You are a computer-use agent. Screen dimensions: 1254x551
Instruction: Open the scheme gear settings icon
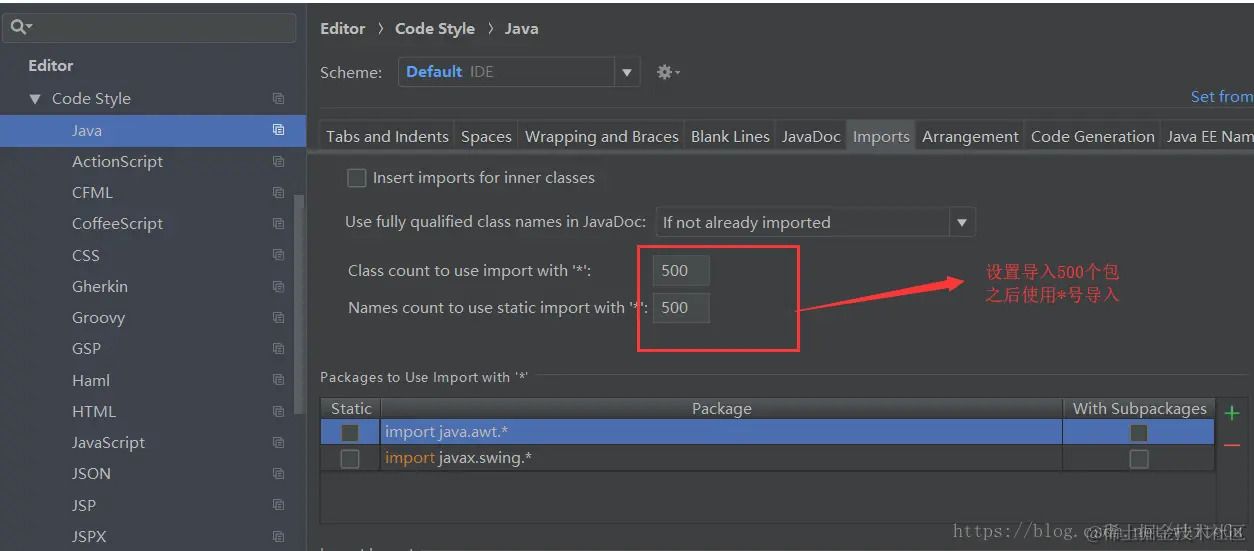667,72
